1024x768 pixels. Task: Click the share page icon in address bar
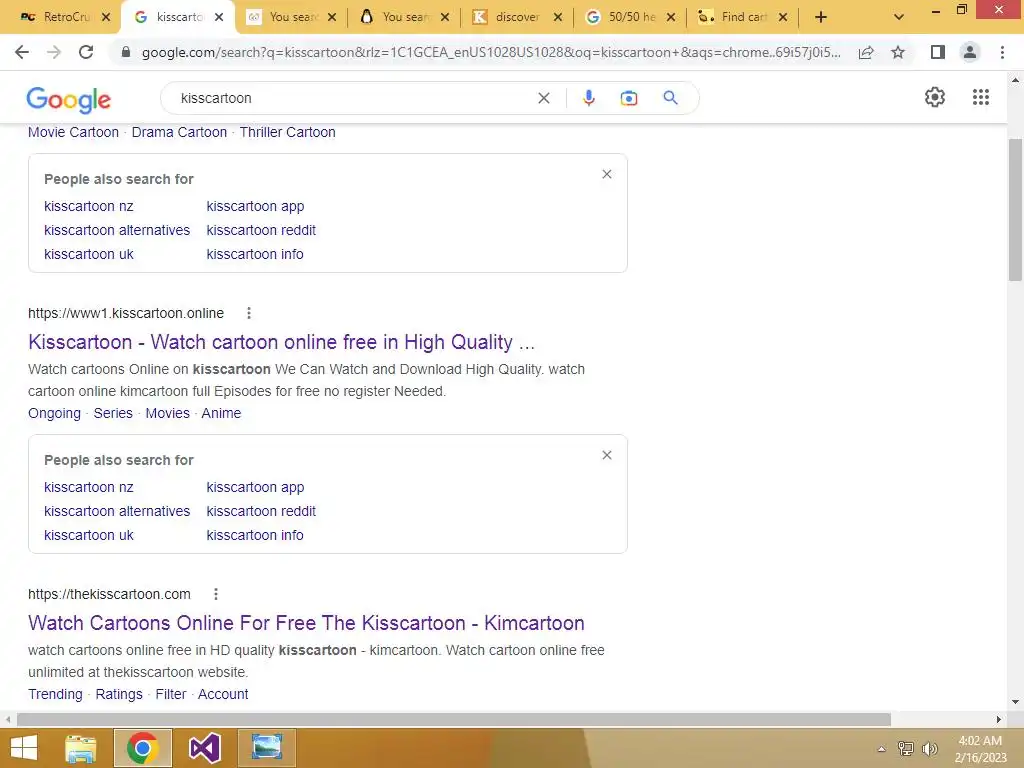coord(866,52)
